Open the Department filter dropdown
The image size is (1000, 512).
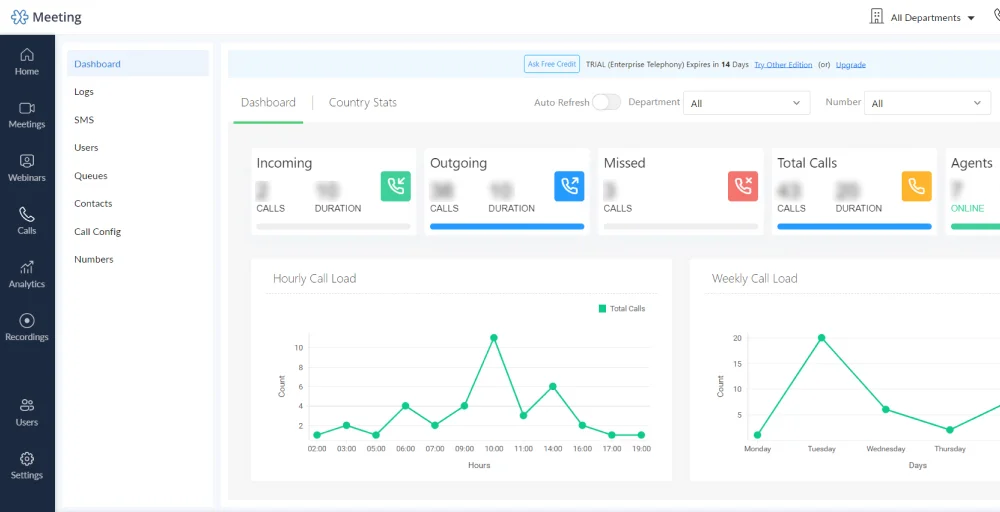pos(746,103)
